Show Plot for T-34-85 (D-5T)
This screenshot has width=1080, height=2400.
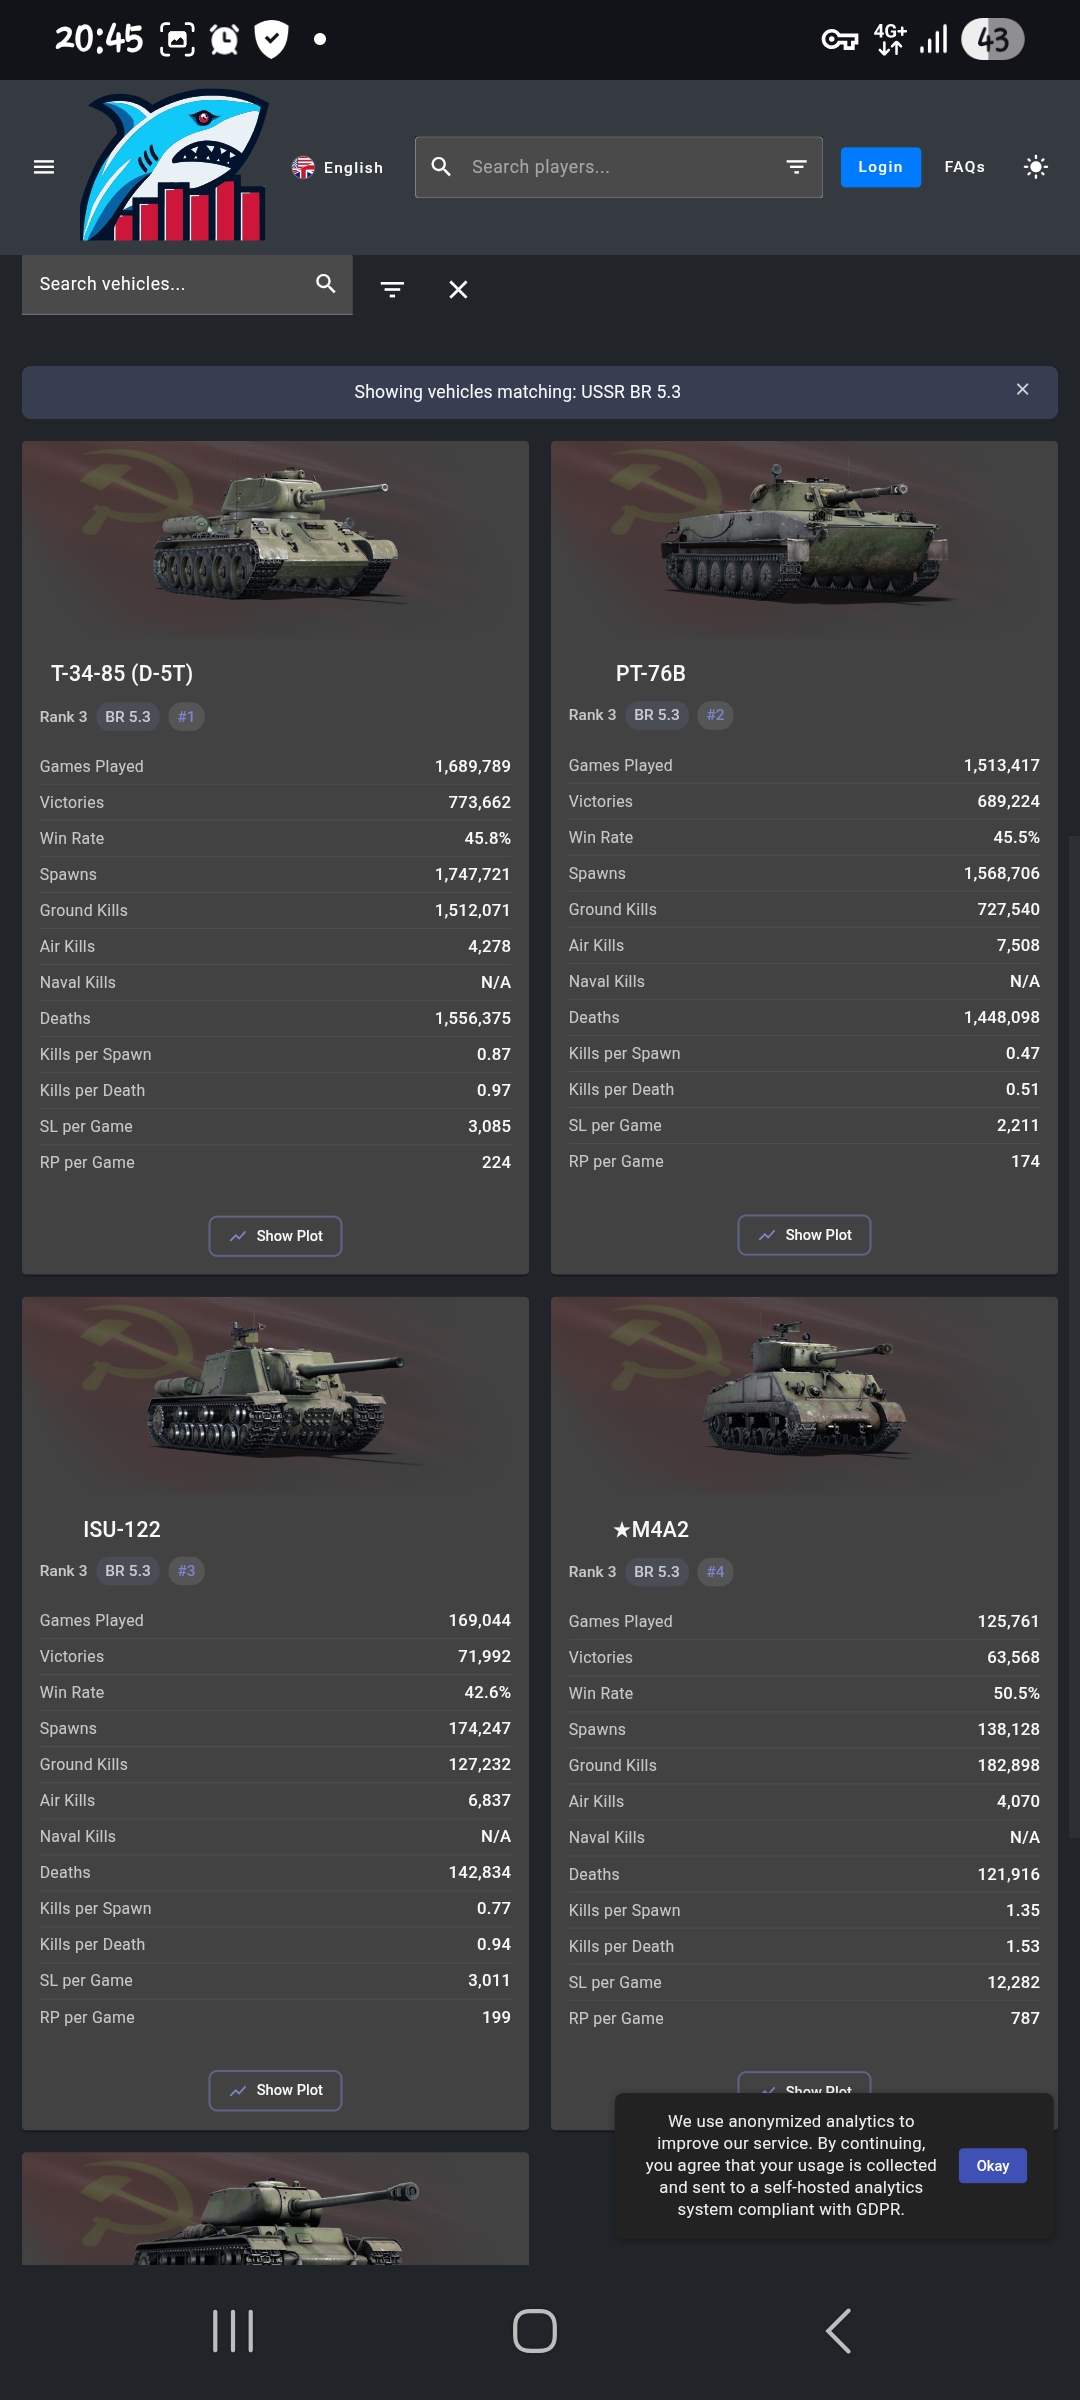[x=275, y=1236]
